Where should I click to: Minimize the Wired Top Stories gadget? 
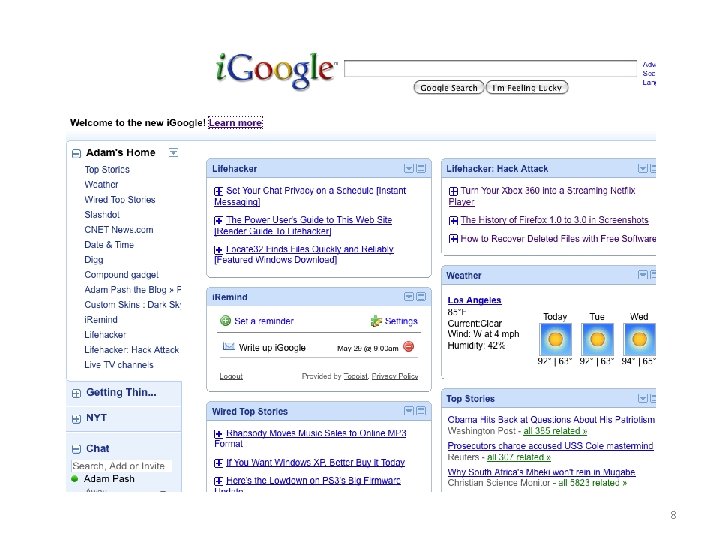(x=421, y=411)
